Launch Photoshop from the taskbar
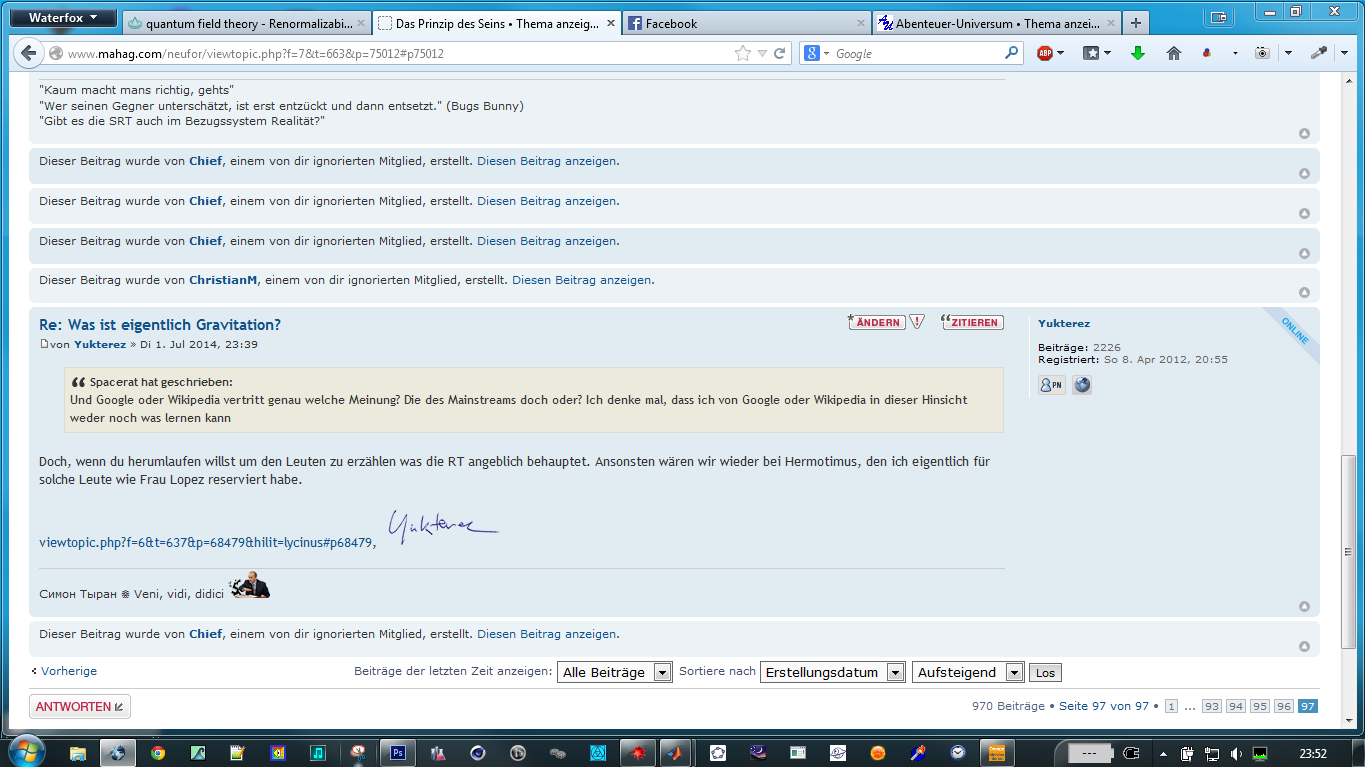 397,752
